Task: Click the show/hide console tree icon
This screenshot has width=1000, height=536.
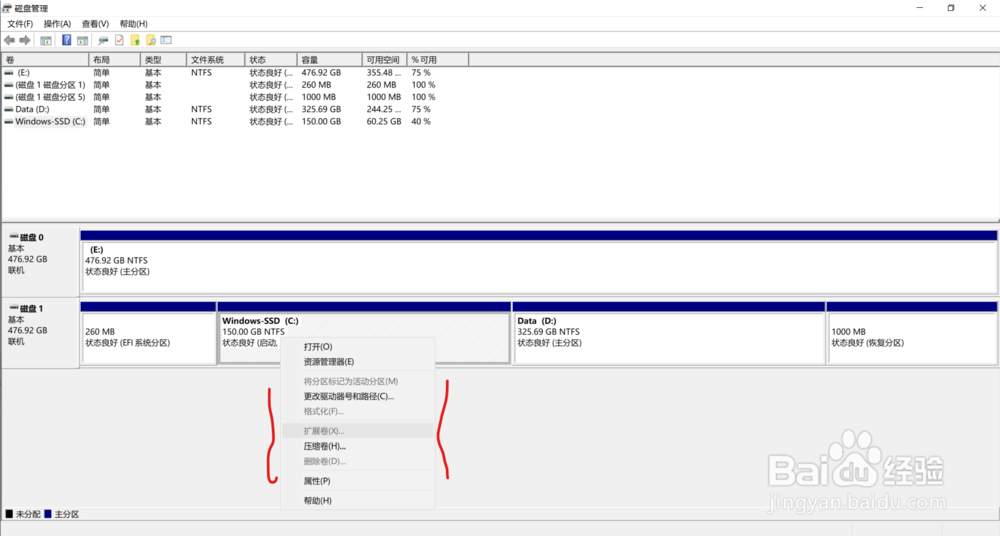Action: pyautogui.click(x=46, y=40)
